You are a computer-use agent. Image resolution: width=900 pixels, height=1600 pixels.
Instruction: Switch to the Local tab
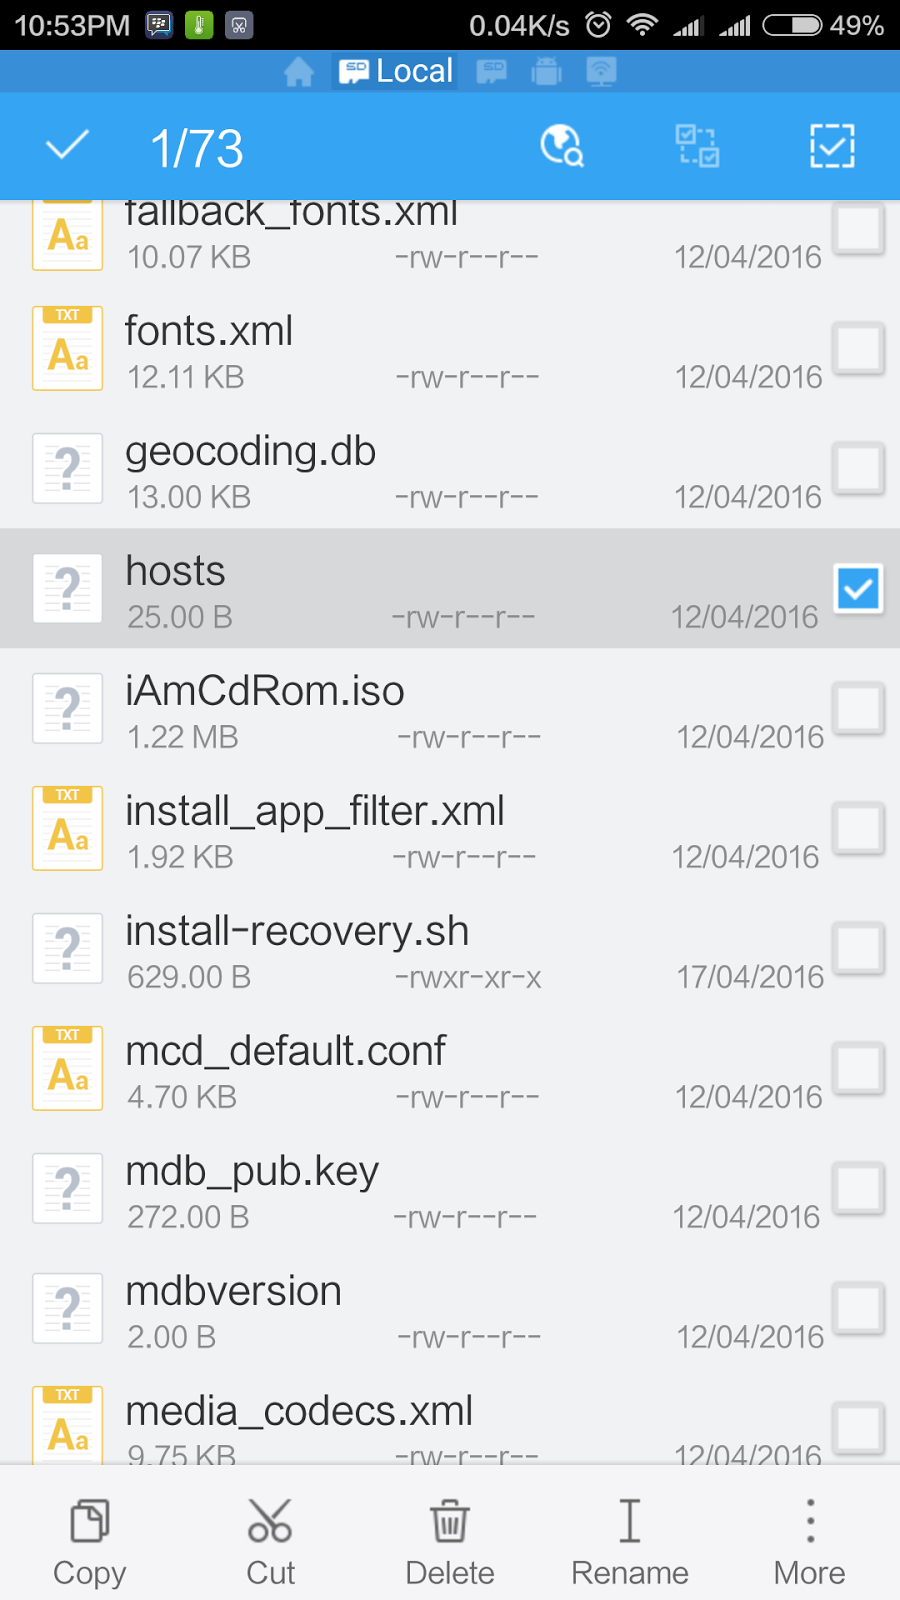[396, 72]
